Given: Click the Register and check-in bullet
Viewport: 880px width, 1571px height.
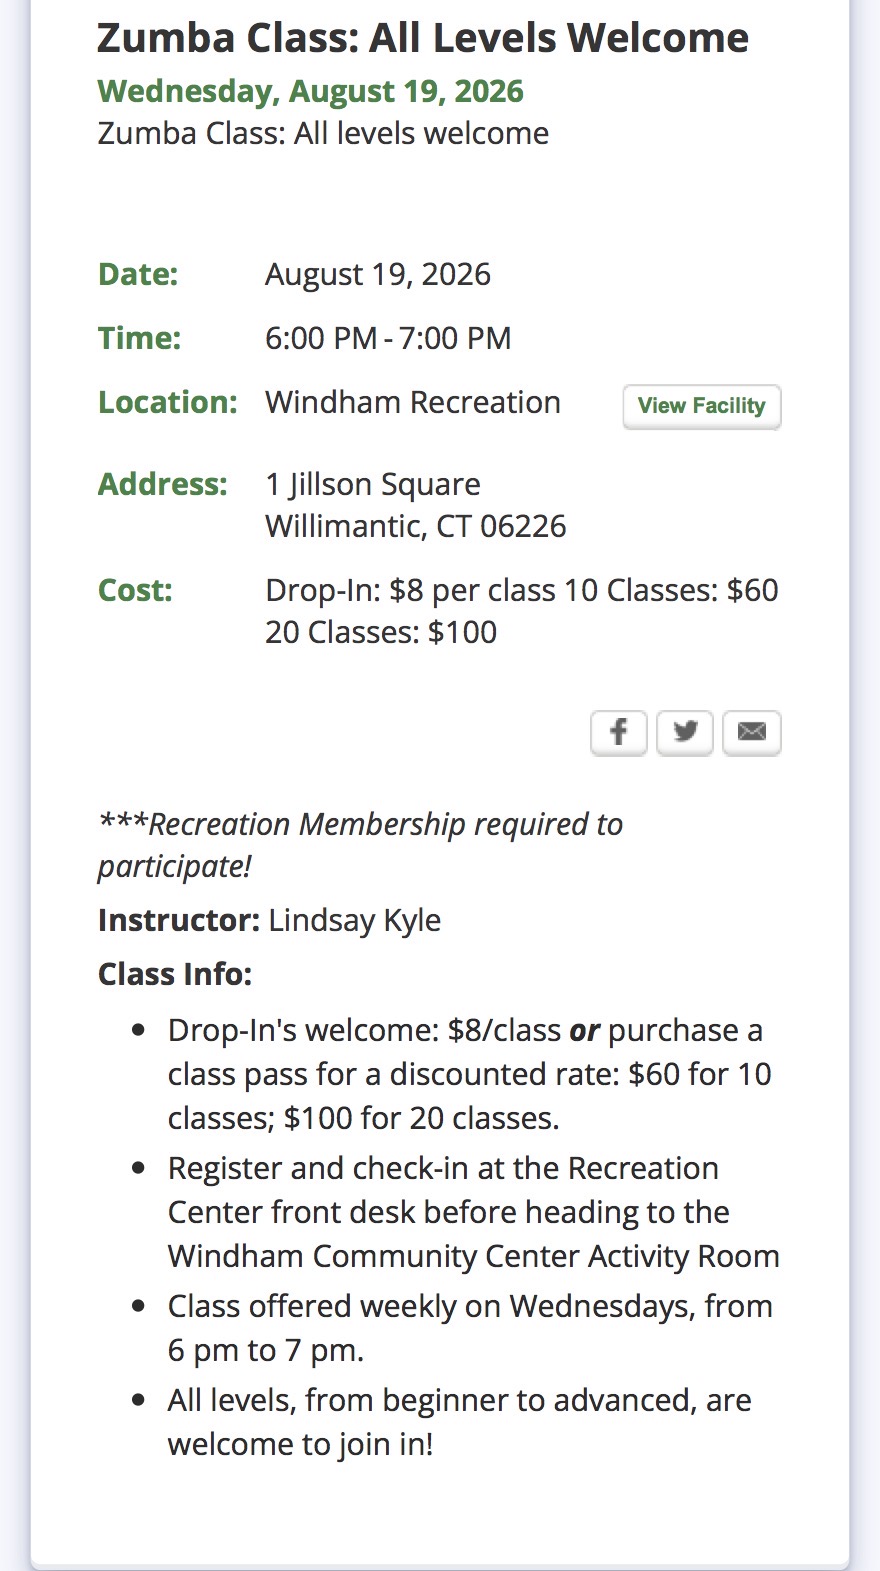Looking at the screenshot, I should [x=474, y=1212].
